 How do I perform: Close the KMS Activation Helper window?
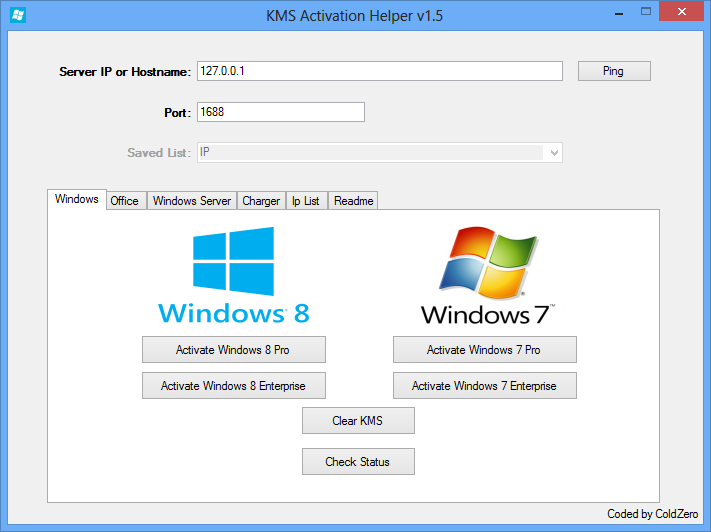682,12
